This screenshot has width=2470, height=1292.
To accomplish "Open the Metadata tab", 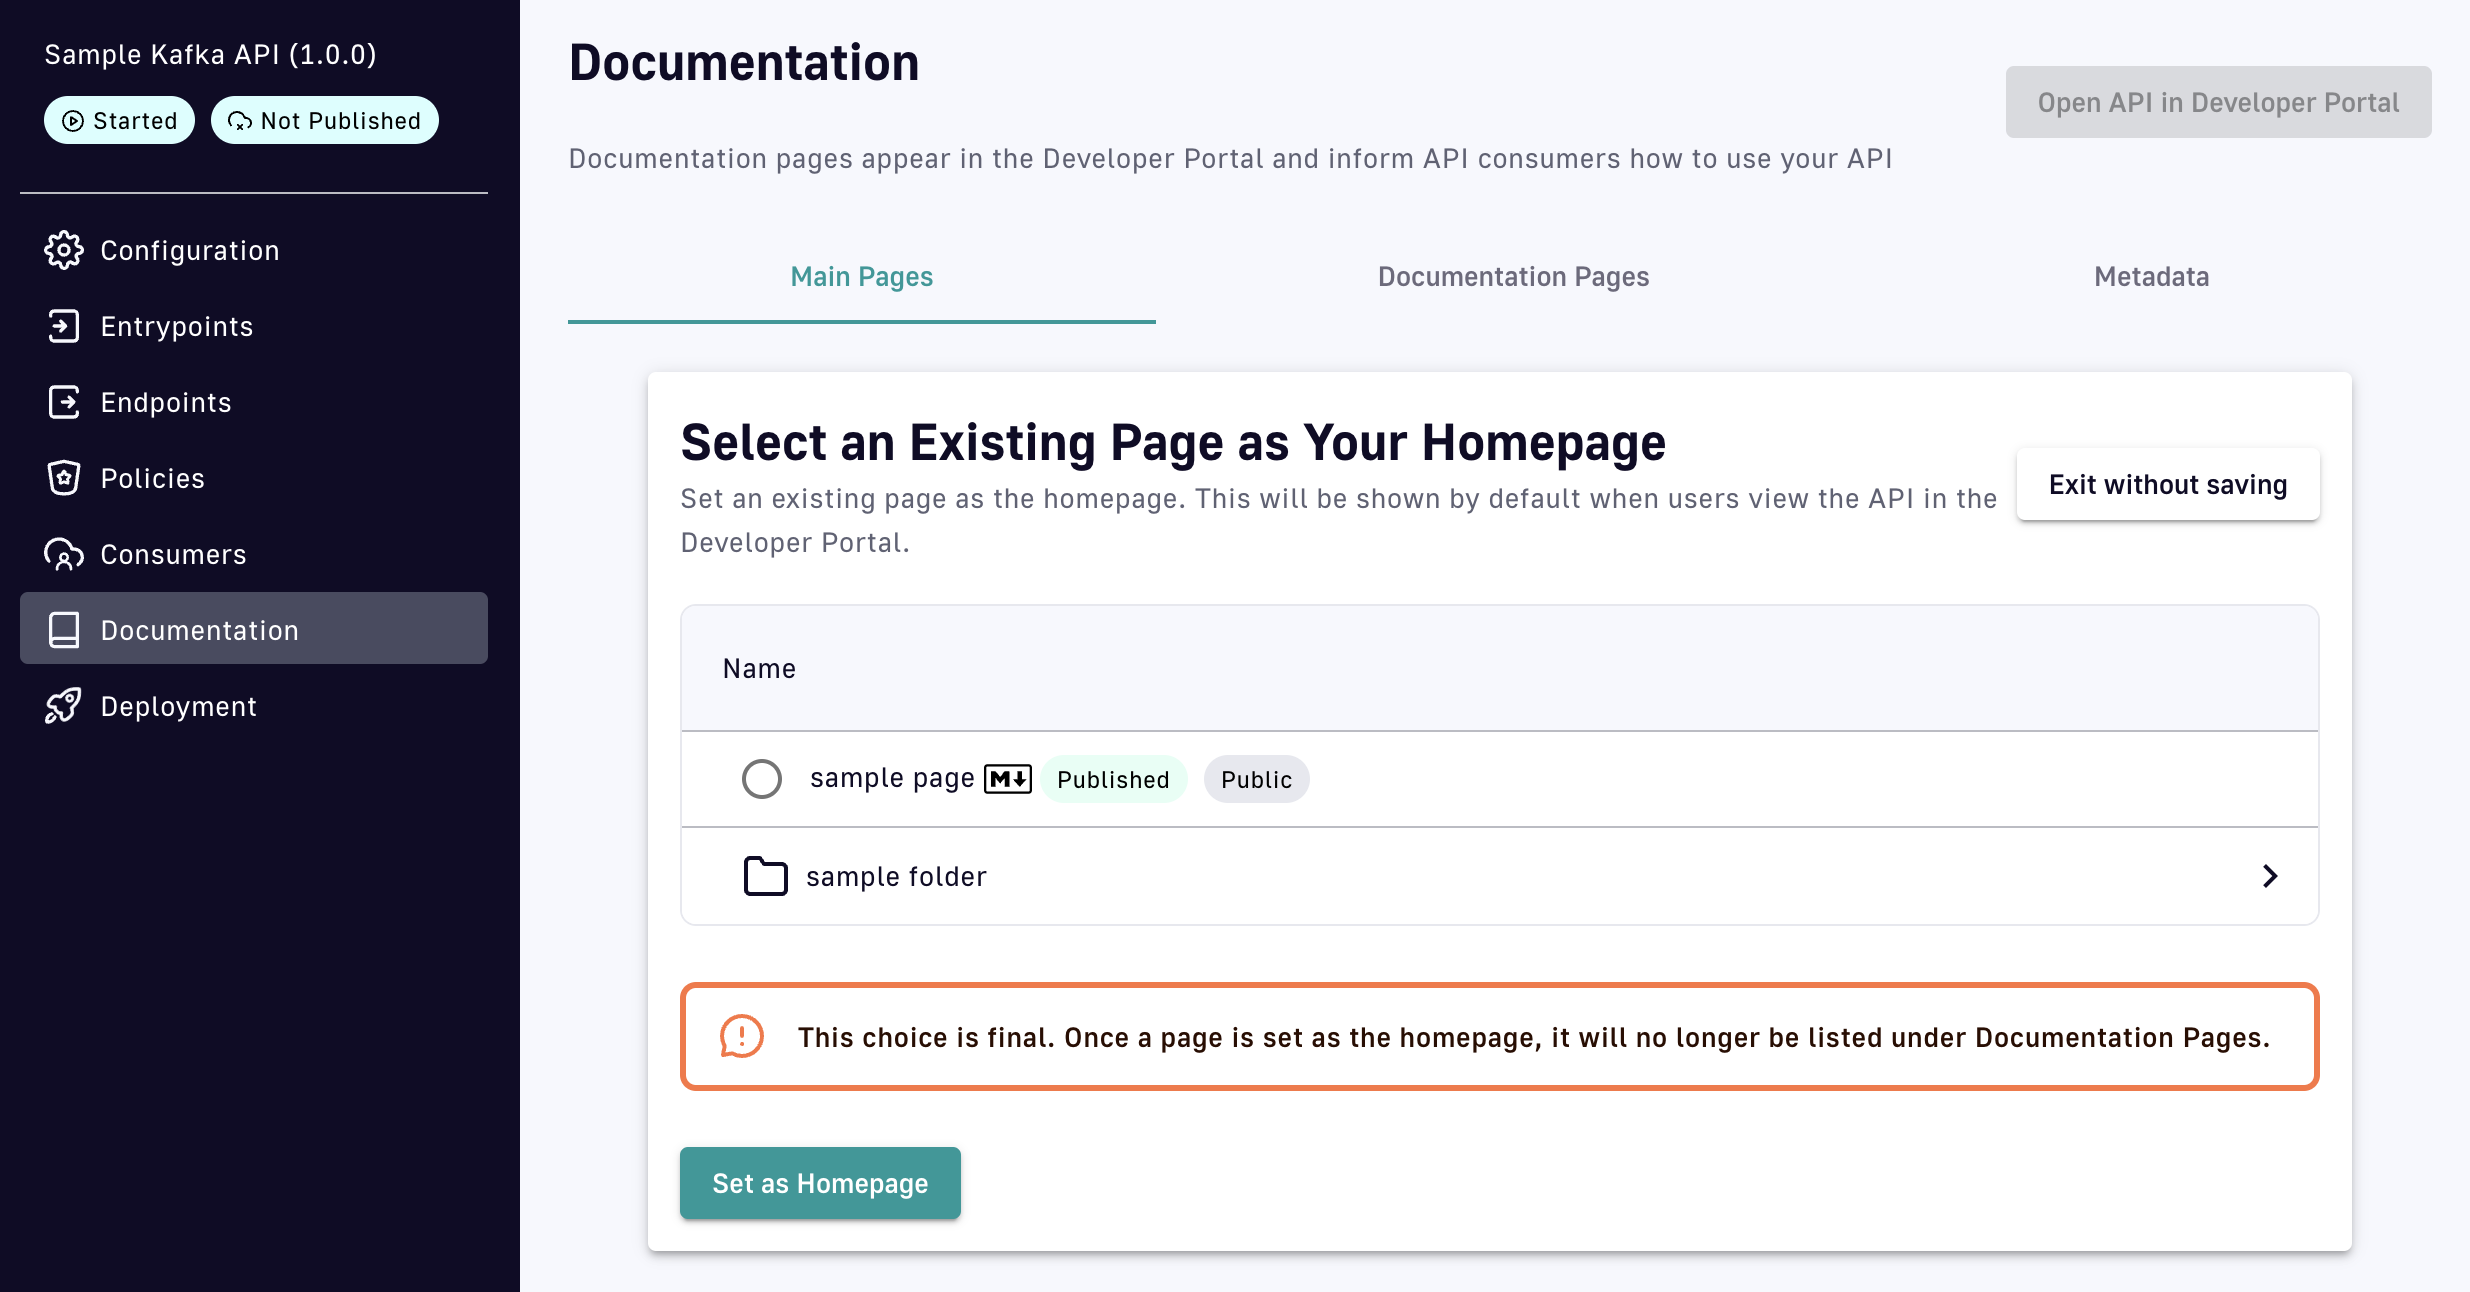I will point(2151,277).
